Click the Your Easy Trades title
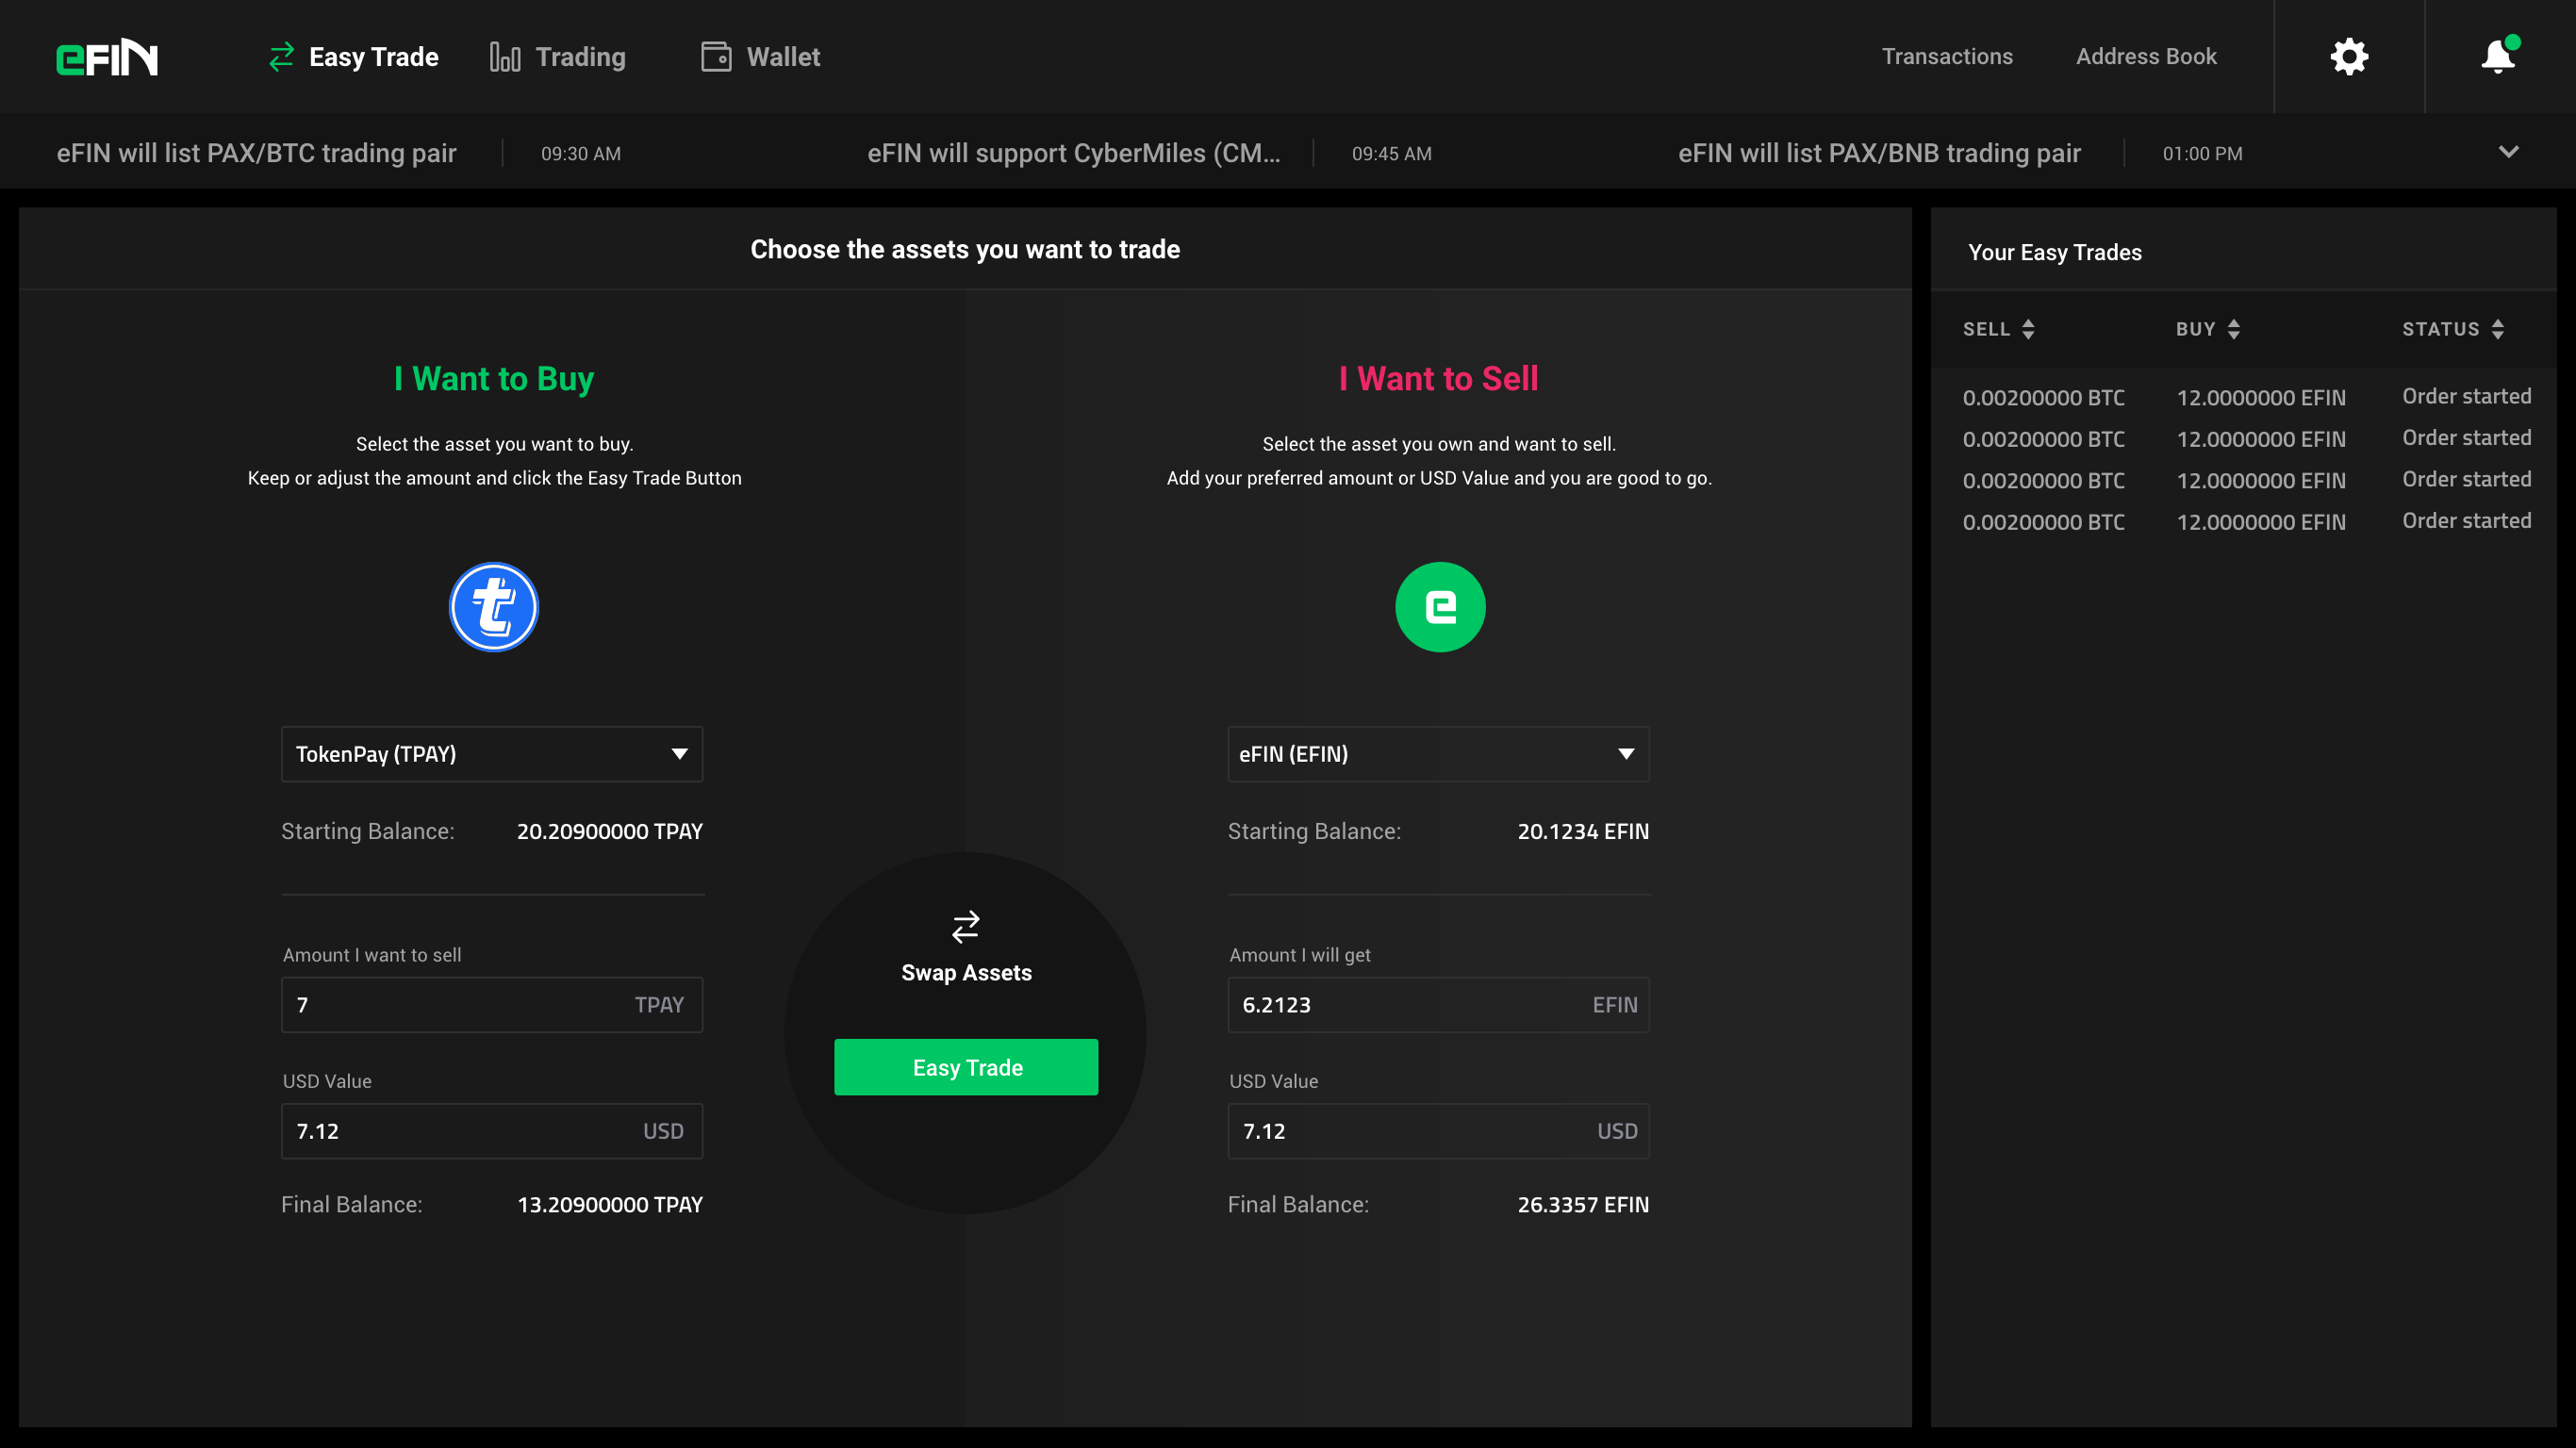This screenshot has width=2576, height=1448. 2055,252
